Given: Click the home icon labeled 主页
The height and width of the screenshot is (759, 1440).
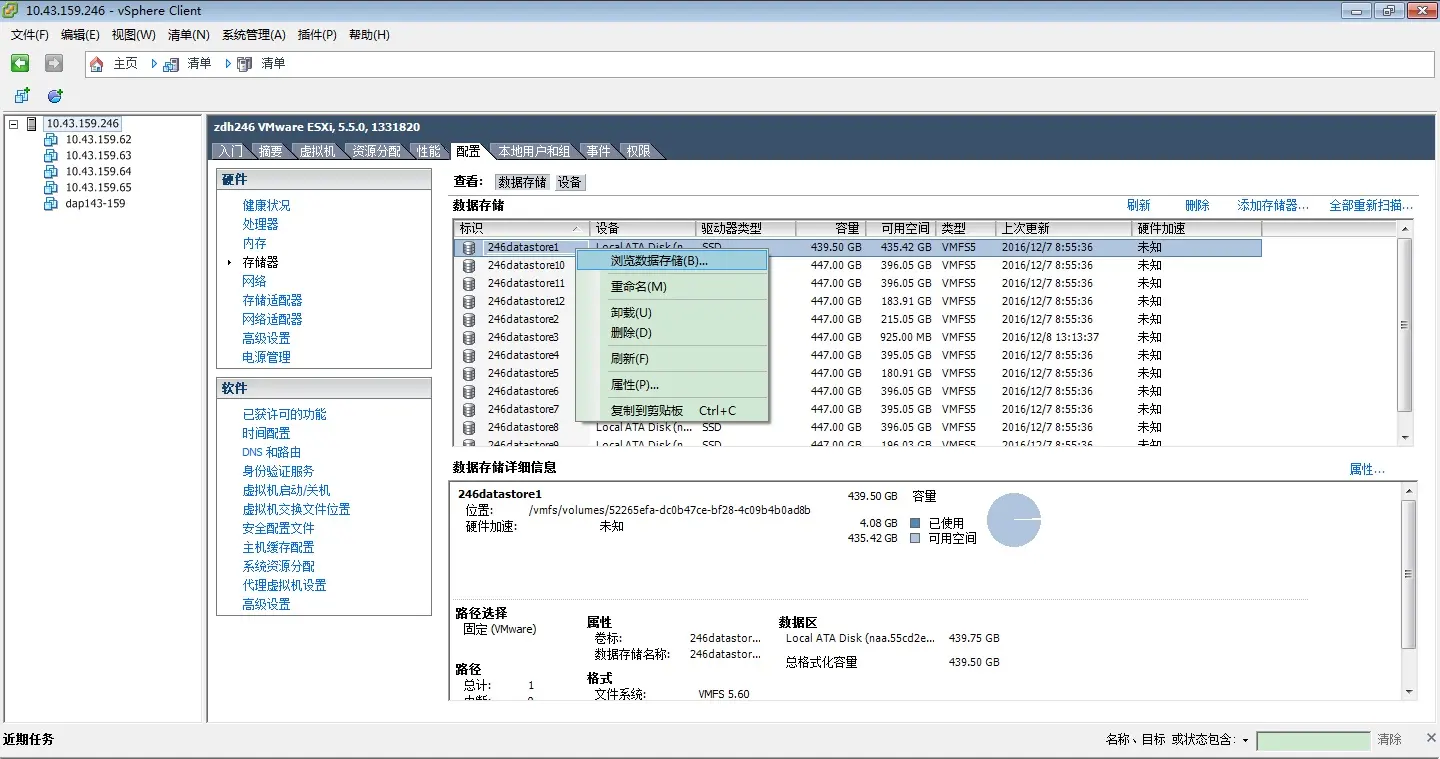Looking at the screenshot, I should 97,64.
